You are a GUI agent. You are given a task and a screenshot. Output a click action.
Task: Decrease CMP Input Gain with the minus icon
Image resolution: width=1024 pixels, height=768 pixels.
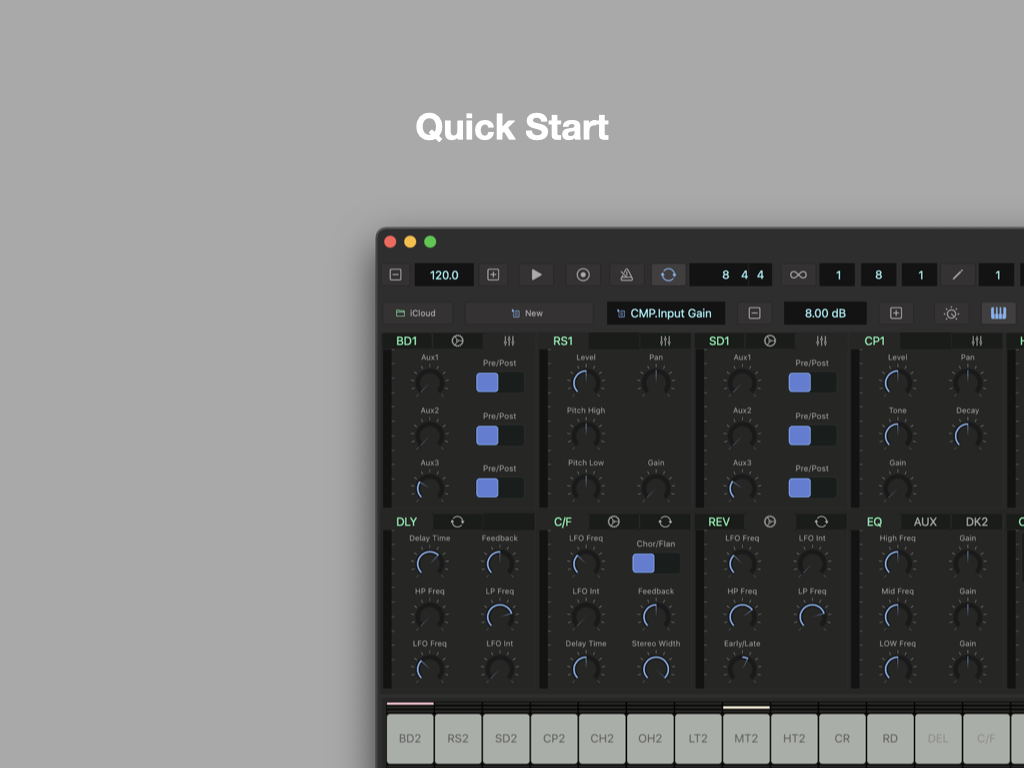click(x=754, y=313)
